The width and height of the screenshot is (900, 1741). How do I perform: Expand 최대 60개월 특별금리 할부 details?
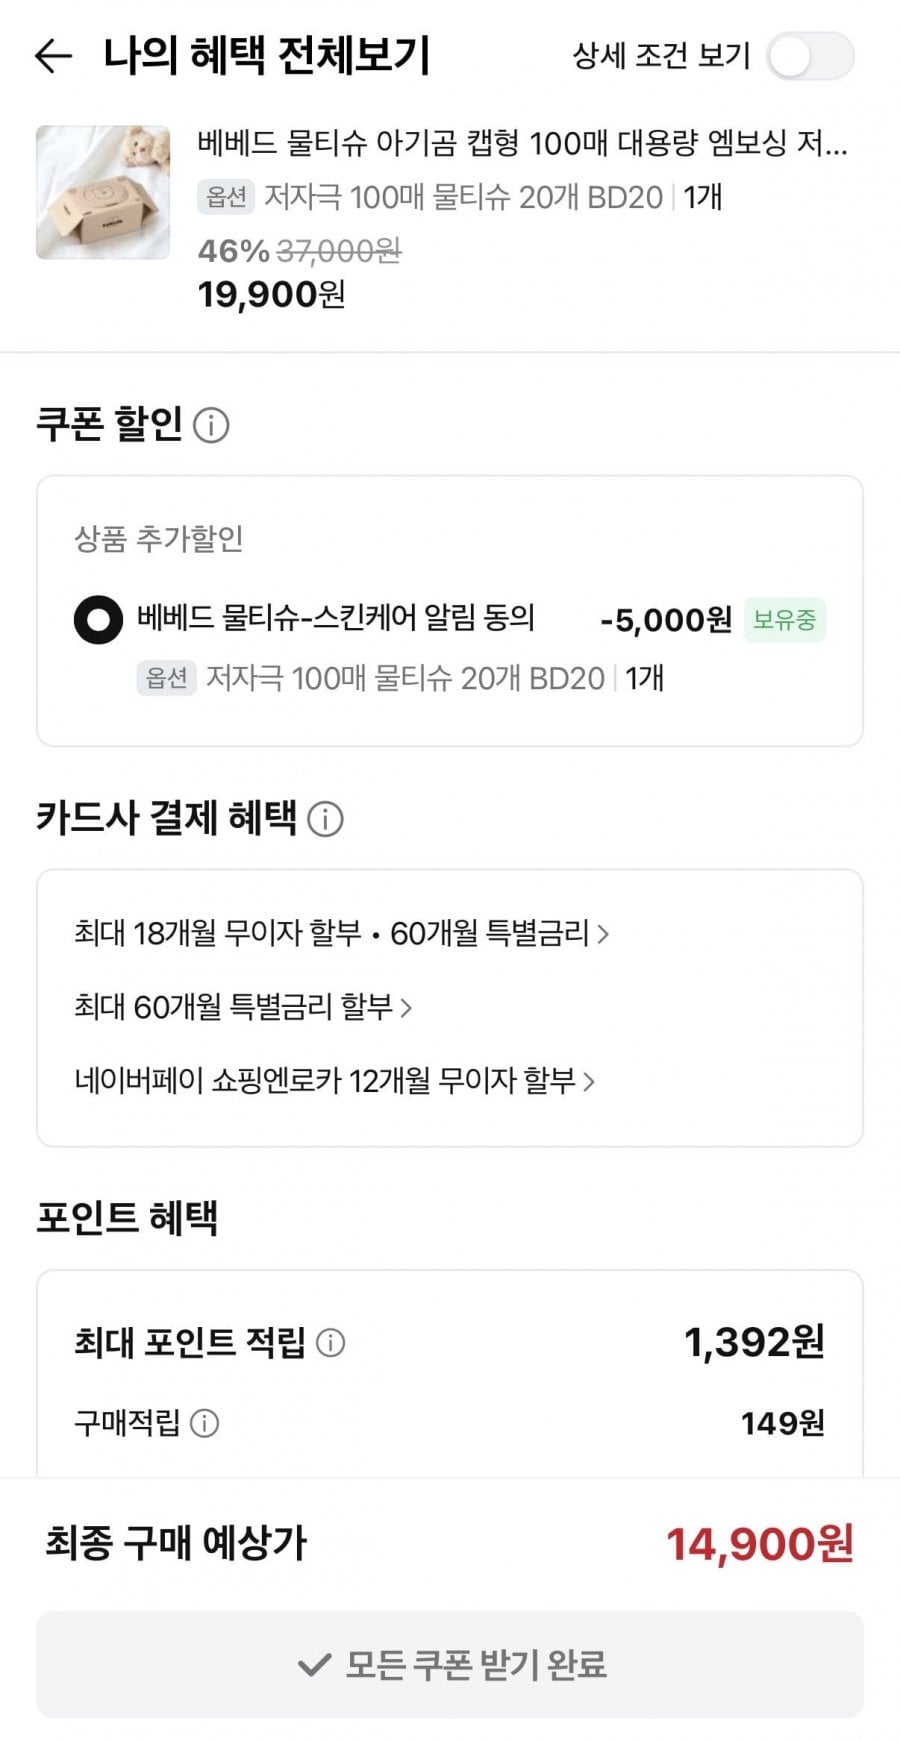click(243, 1007)
